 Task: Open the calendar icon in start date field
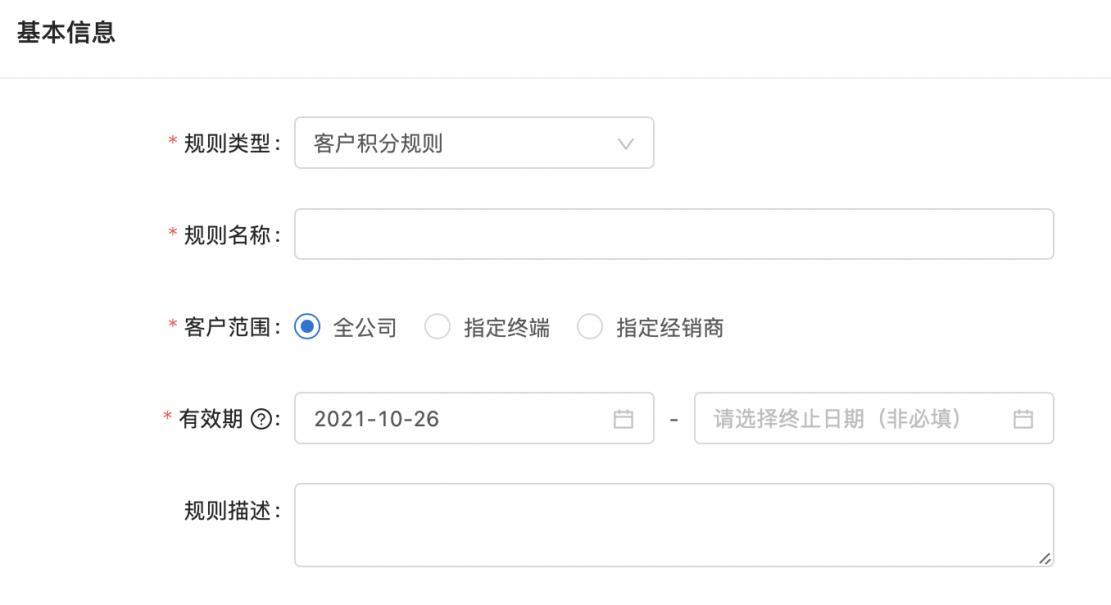(623, 419)
